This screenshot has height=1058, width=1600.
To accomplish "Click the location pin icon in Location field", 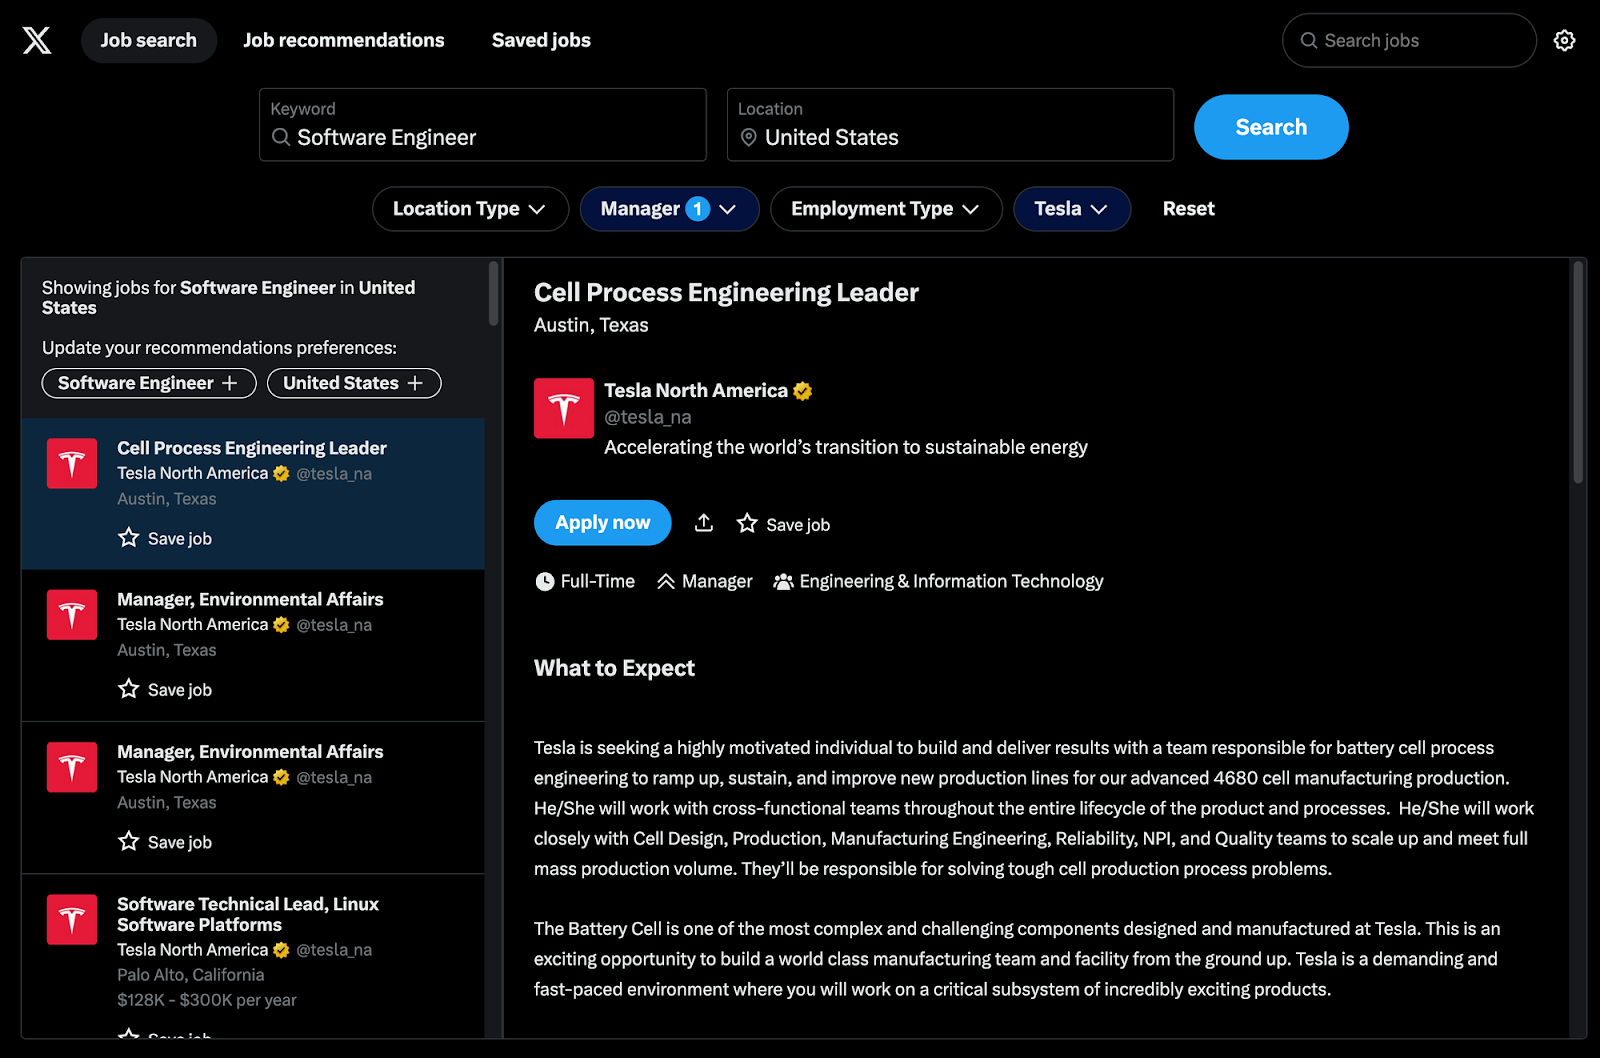I will point(748,137).
